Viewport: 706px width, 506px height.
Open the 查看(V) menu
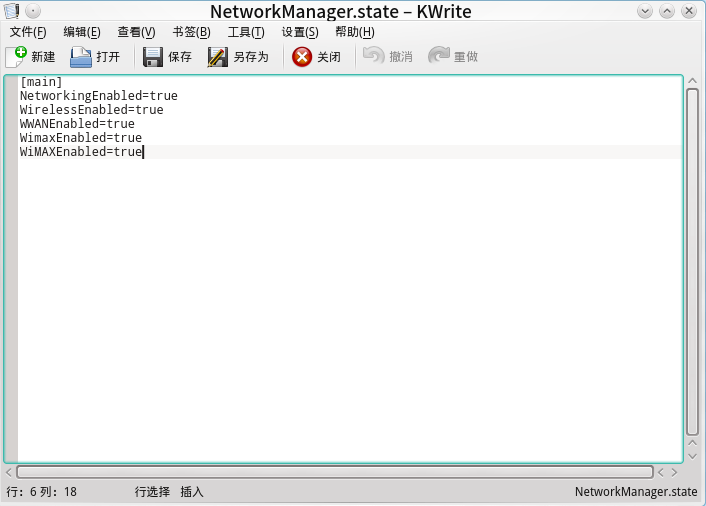click(136, 32)
